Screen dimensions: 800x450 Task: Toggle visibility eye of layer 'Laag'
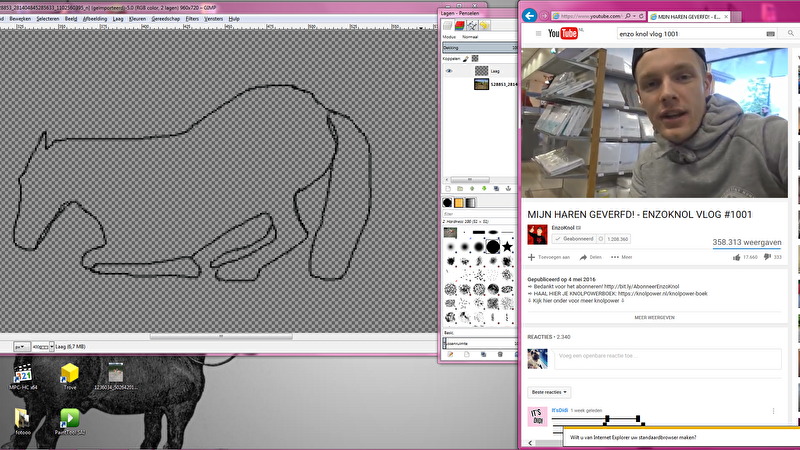point(449,71)
